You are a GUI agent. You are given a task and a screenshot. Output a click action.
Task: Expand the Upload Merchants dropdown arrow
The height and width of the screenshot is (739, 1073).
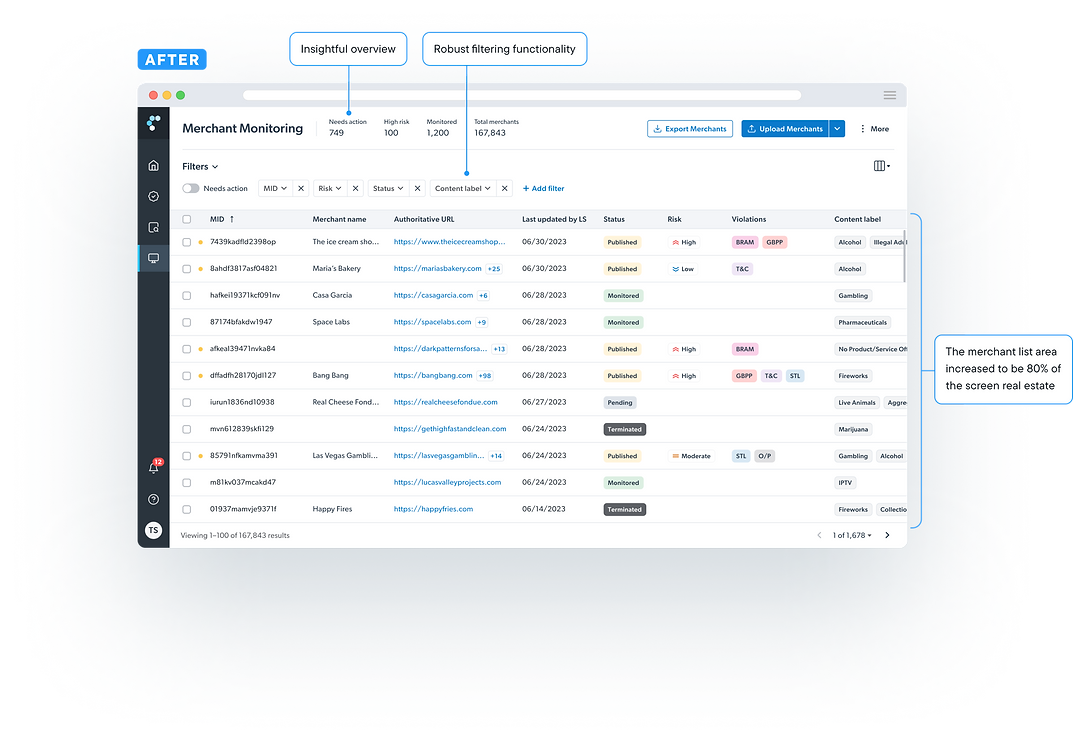coord(837,128)
